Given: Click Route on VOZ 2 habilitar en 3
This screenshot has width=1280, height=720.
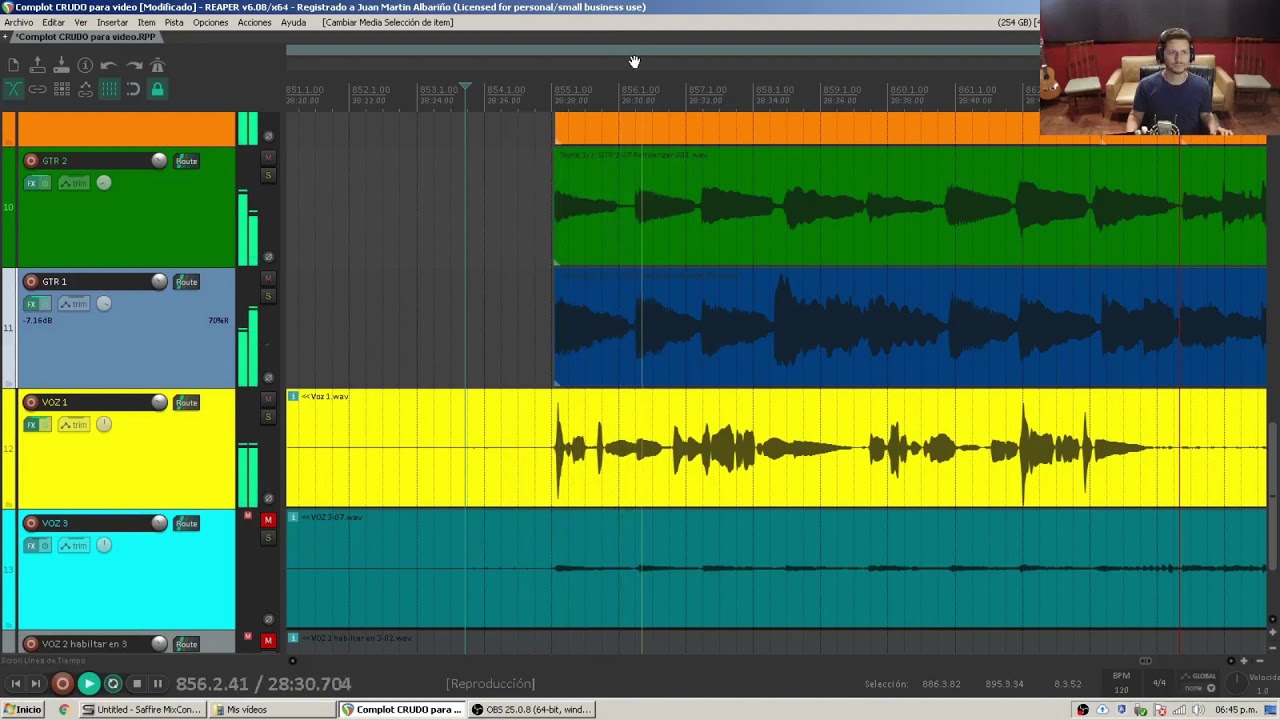Looking at the screenshot, I should [187, 644].
